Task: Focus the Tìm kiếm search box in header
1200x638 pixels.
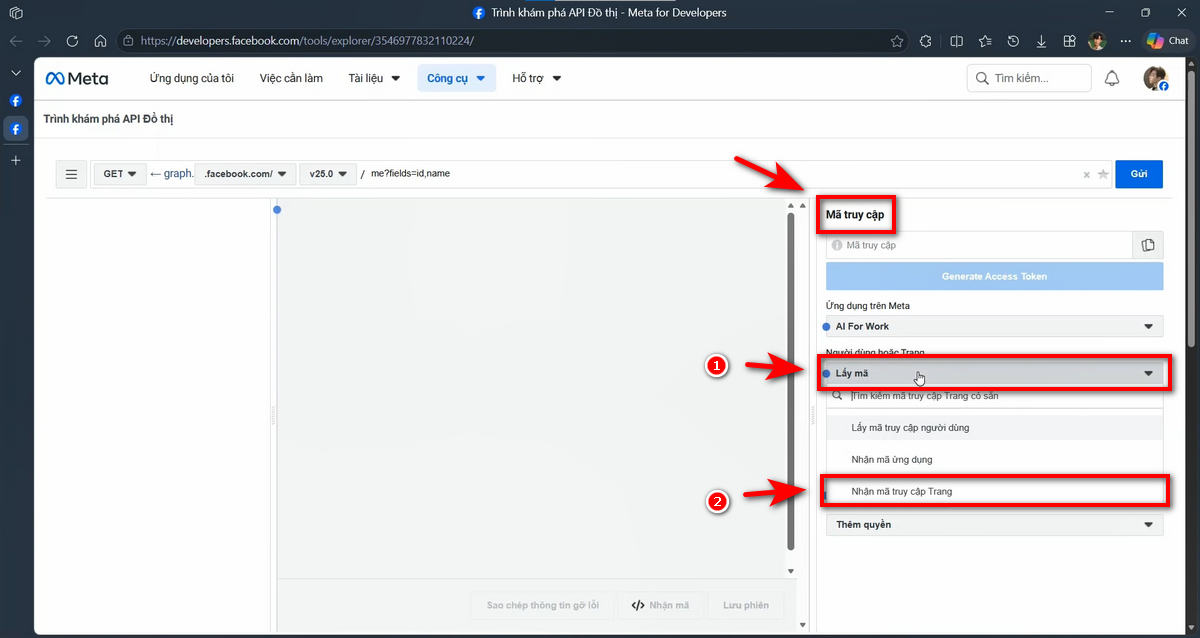Action: [1029, 78]
